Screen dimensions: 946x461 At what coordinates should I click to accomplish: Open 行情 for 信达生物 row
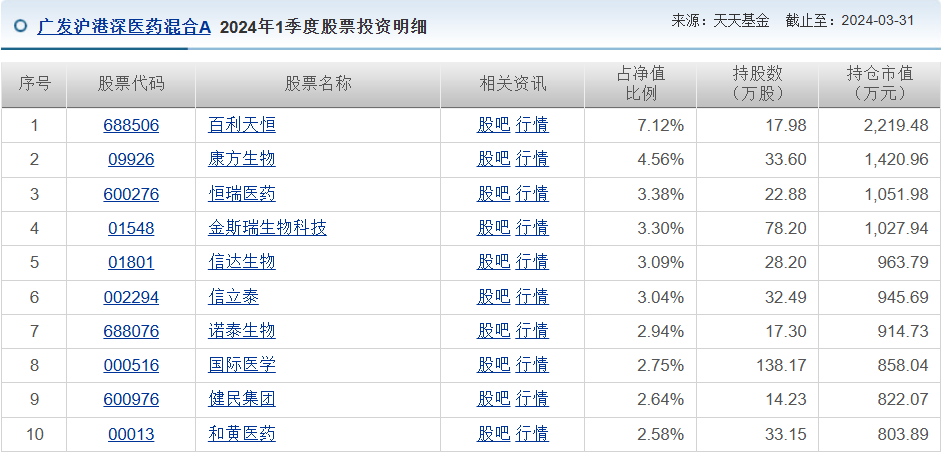532,262
